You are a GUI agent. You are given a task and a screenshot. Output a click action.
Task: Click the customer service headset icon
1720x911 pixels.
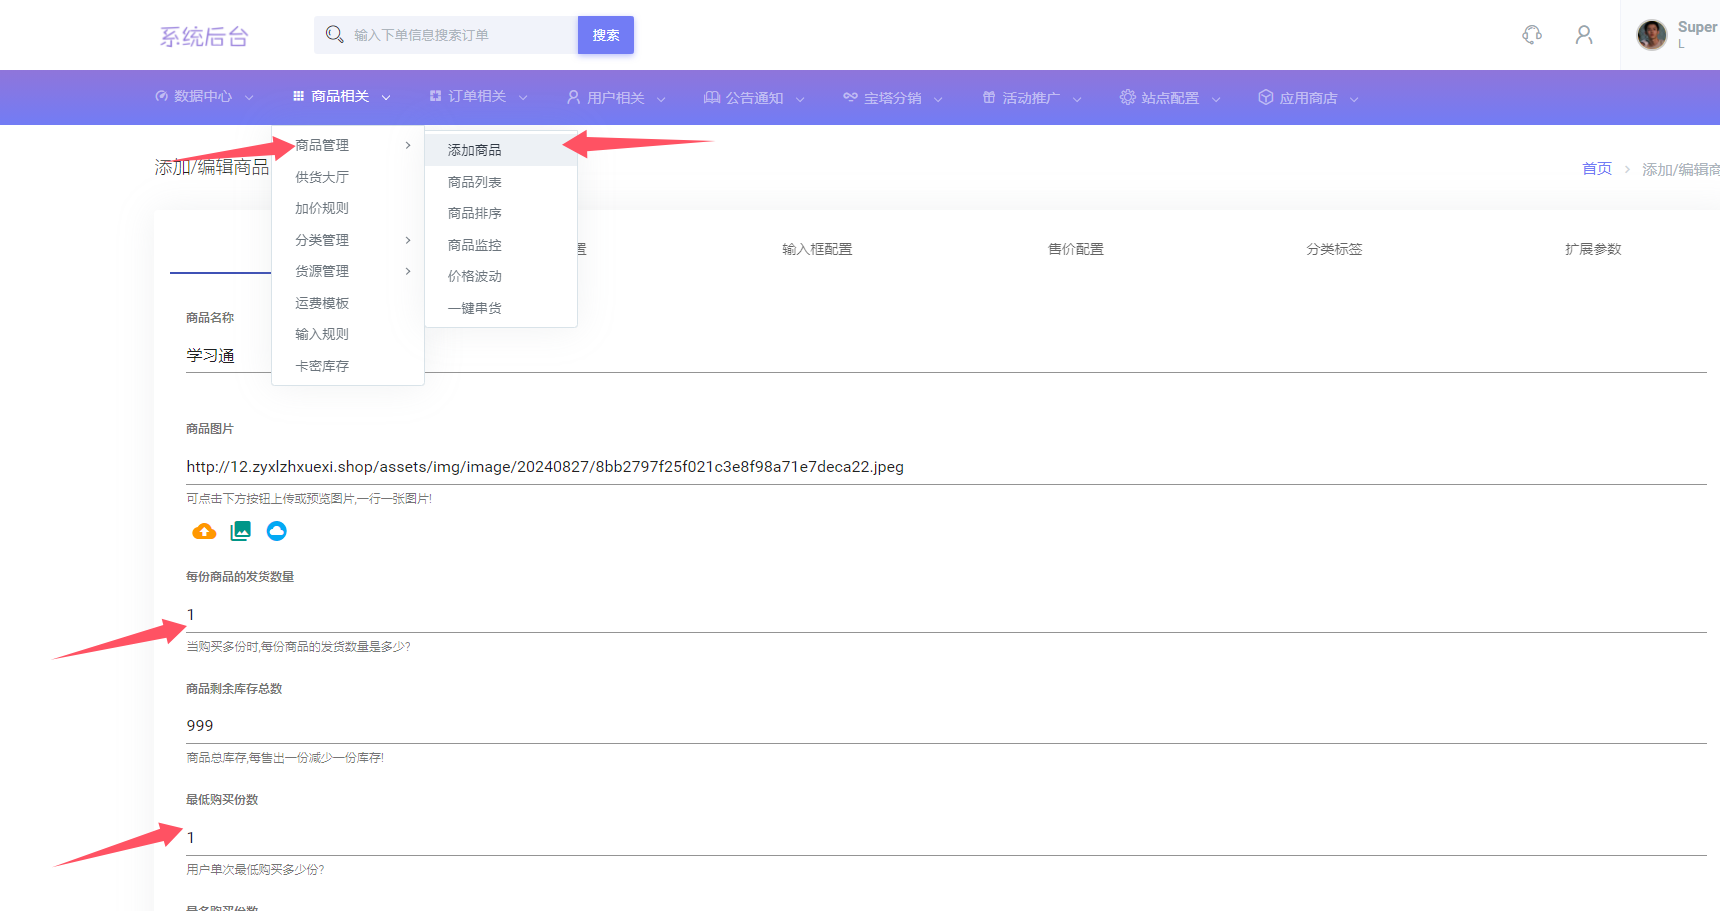1532,35
